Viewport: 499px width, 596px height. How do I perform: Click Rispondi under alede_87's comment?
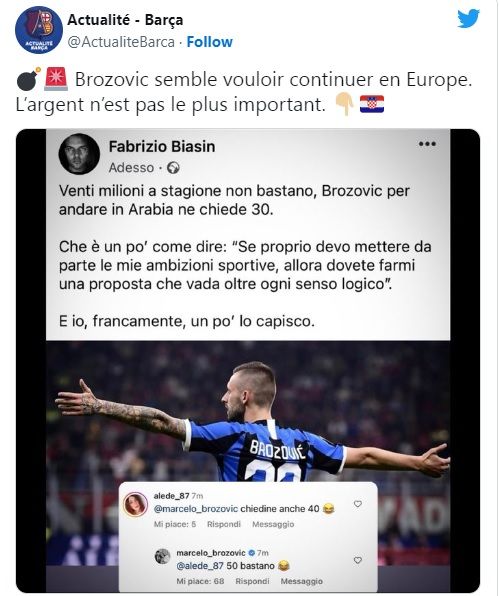[x=224, y=524]
